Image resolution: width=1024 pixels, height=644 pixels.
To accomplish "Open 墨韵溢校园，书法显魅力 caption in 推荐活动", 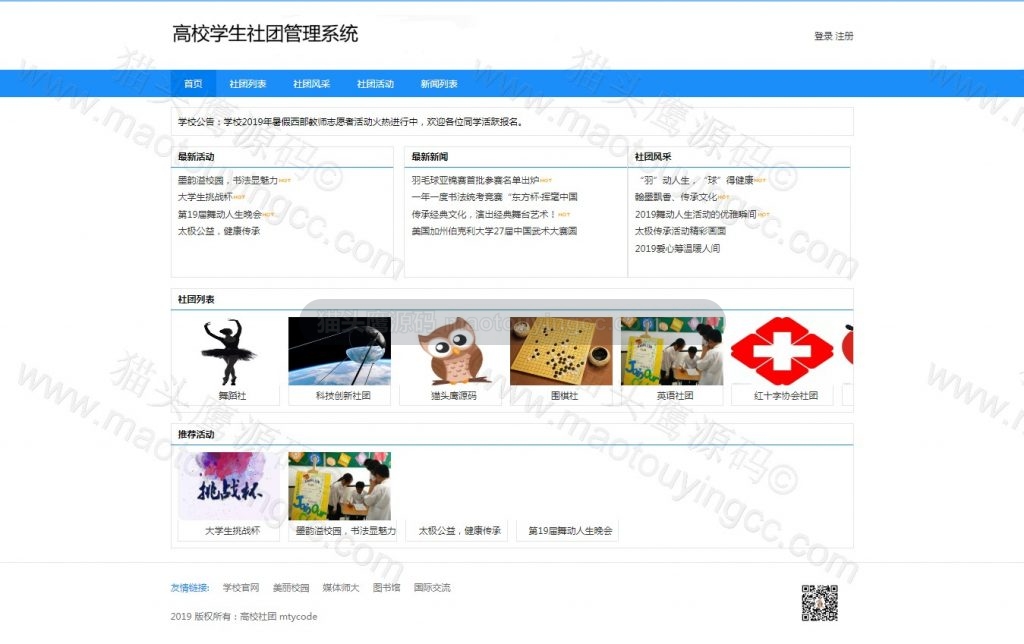I will [x=345, y=531].
